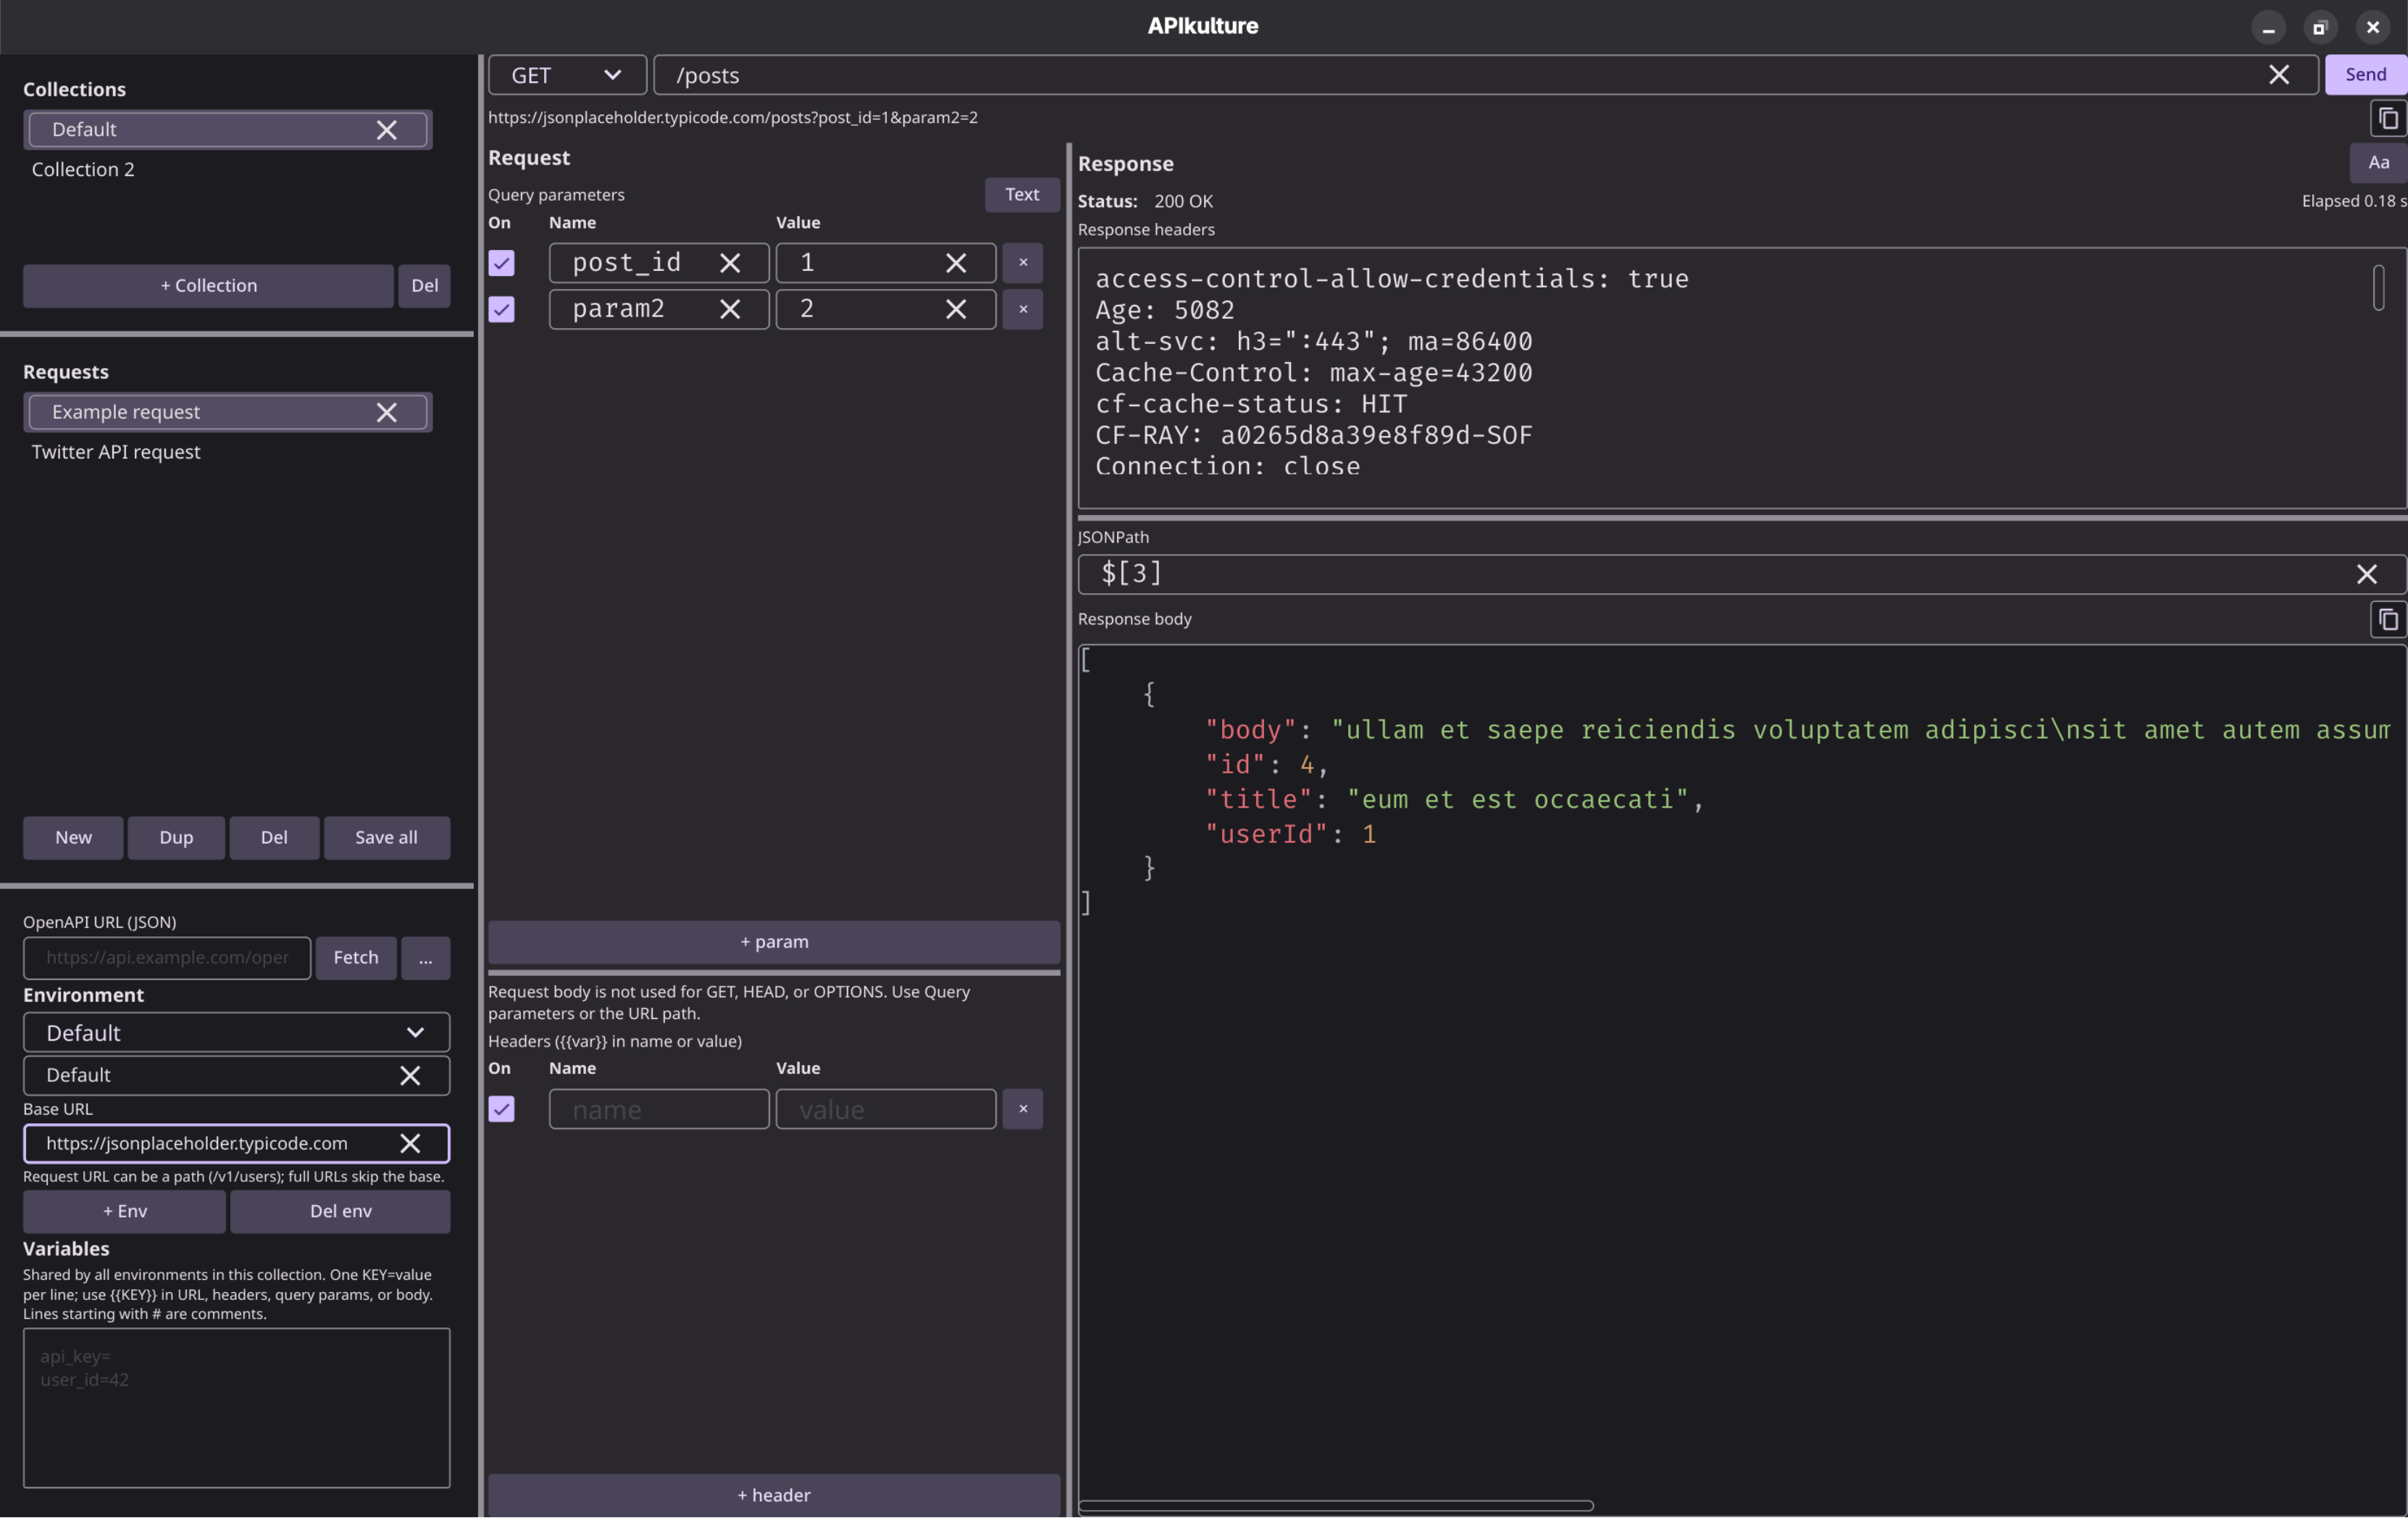The width and height of the screenshot is (2408, 1518).
Task: Remove the post_id query parameter row
Action: 1023,263
